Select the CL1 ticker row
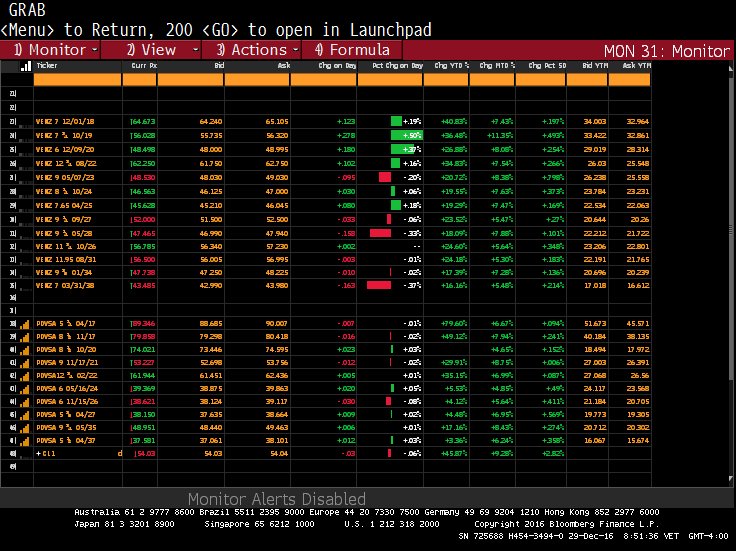Image resolution: width=736 pixels, height=551 pixels. point(49,454)
